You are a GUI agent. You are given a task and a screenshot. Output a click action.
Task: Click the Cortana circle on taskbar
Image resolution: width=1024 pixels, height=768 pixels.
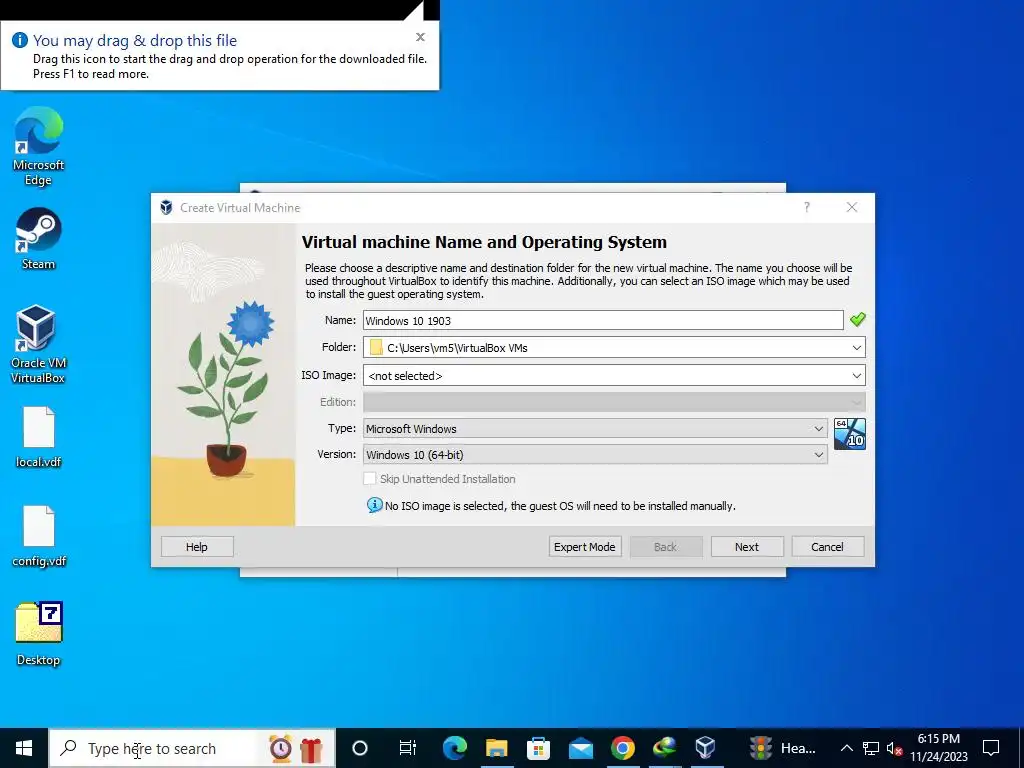click(x=360, y=748)
